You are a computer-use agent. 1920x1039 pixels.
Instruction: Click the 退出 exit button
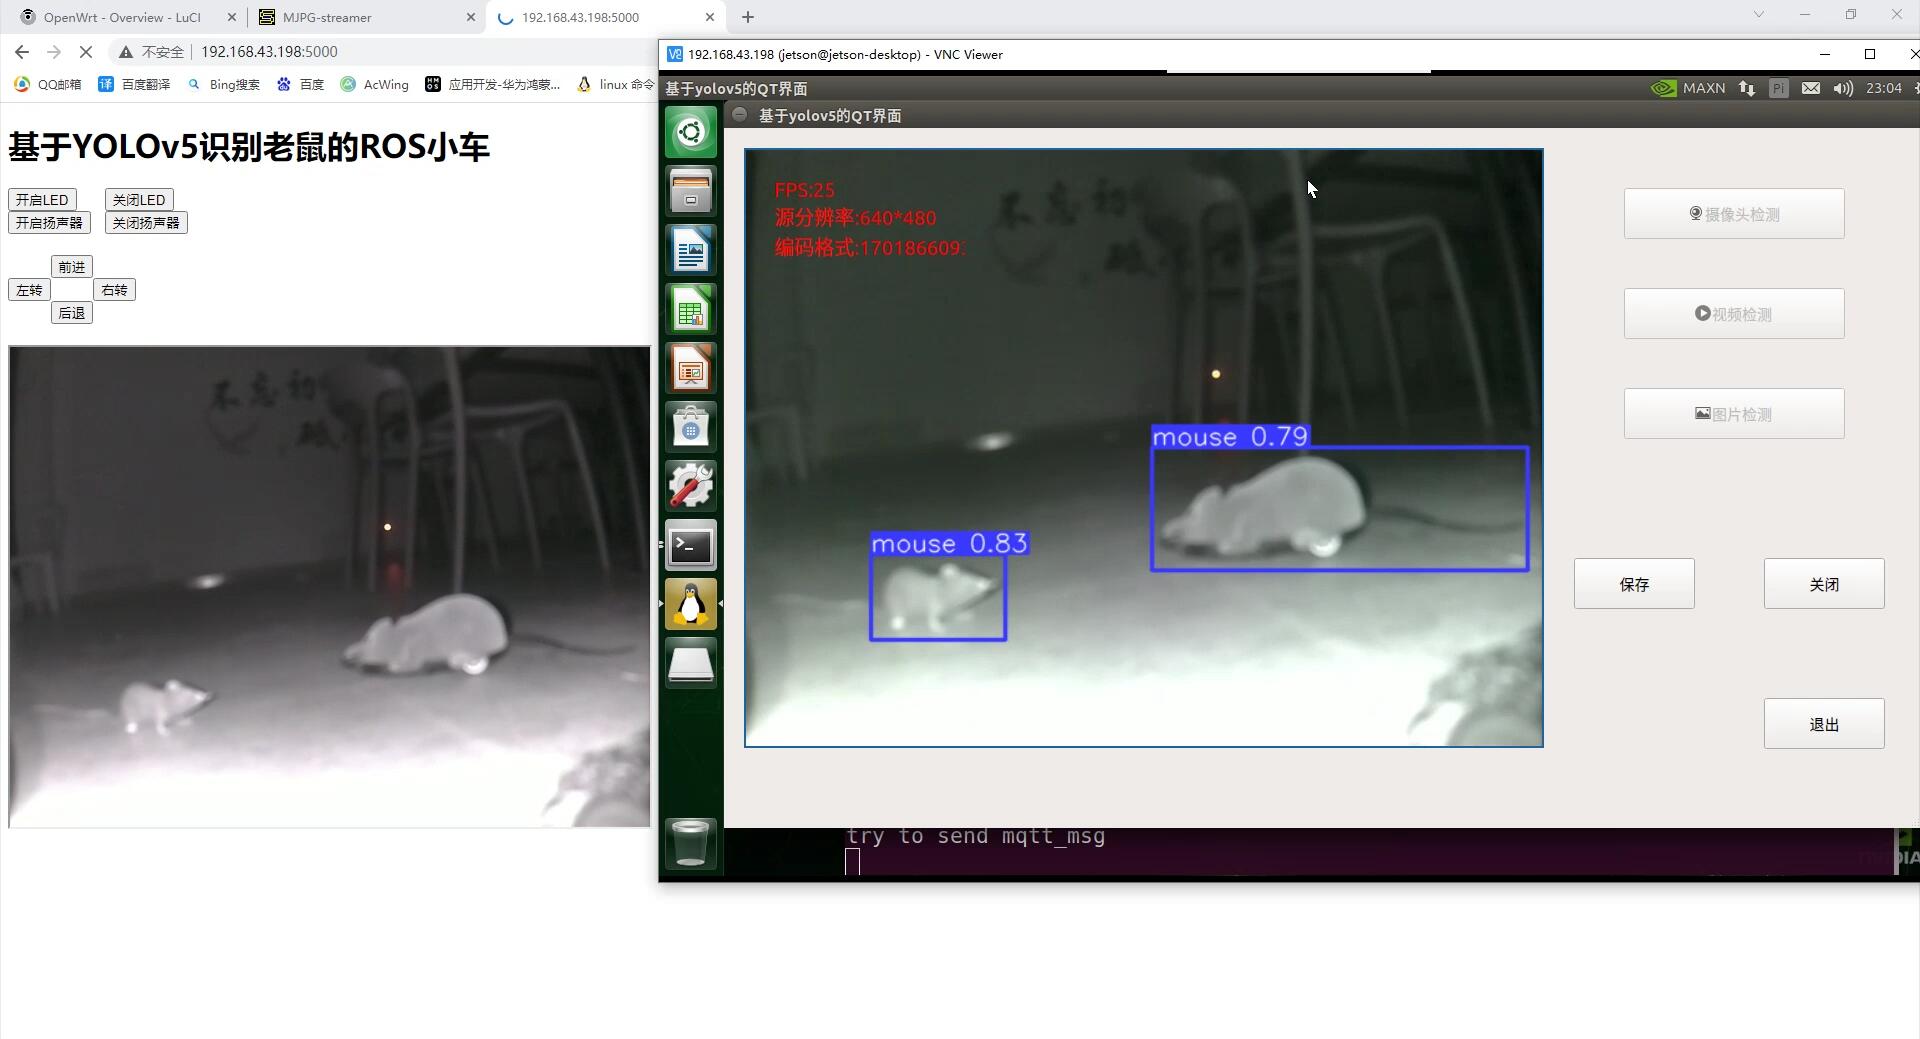point(1823,724)
